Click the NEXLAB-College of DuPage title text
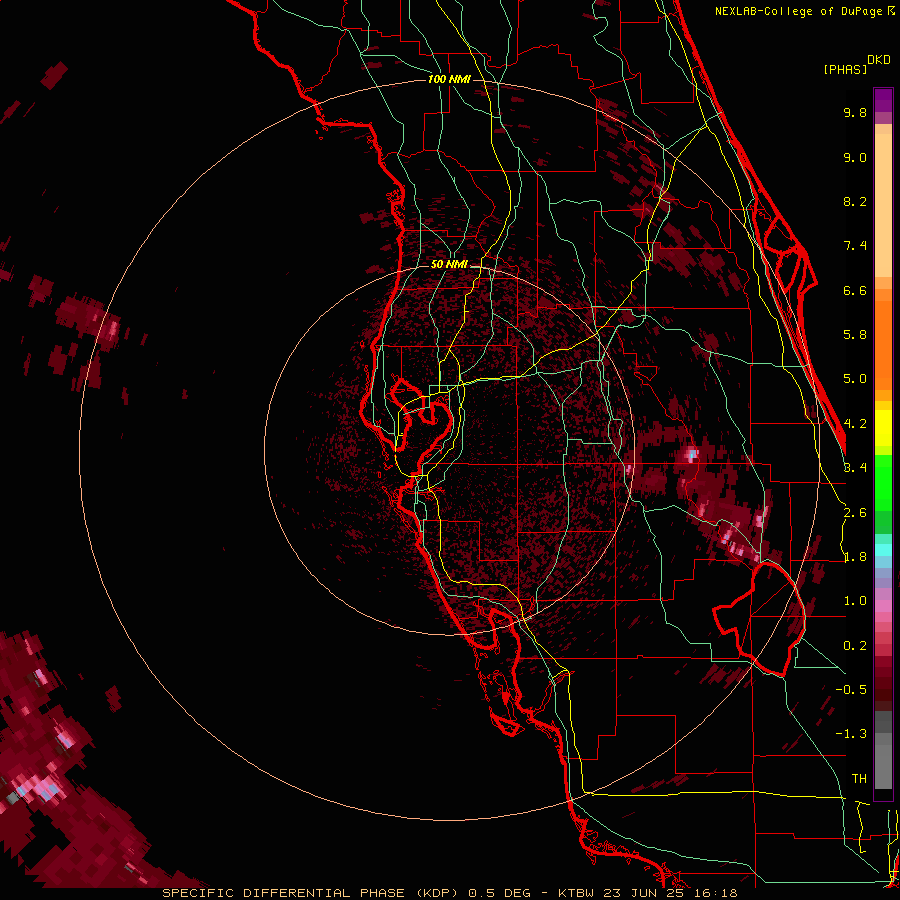The width and height of the screenshot is (900, 900). [x=800, y=11]
